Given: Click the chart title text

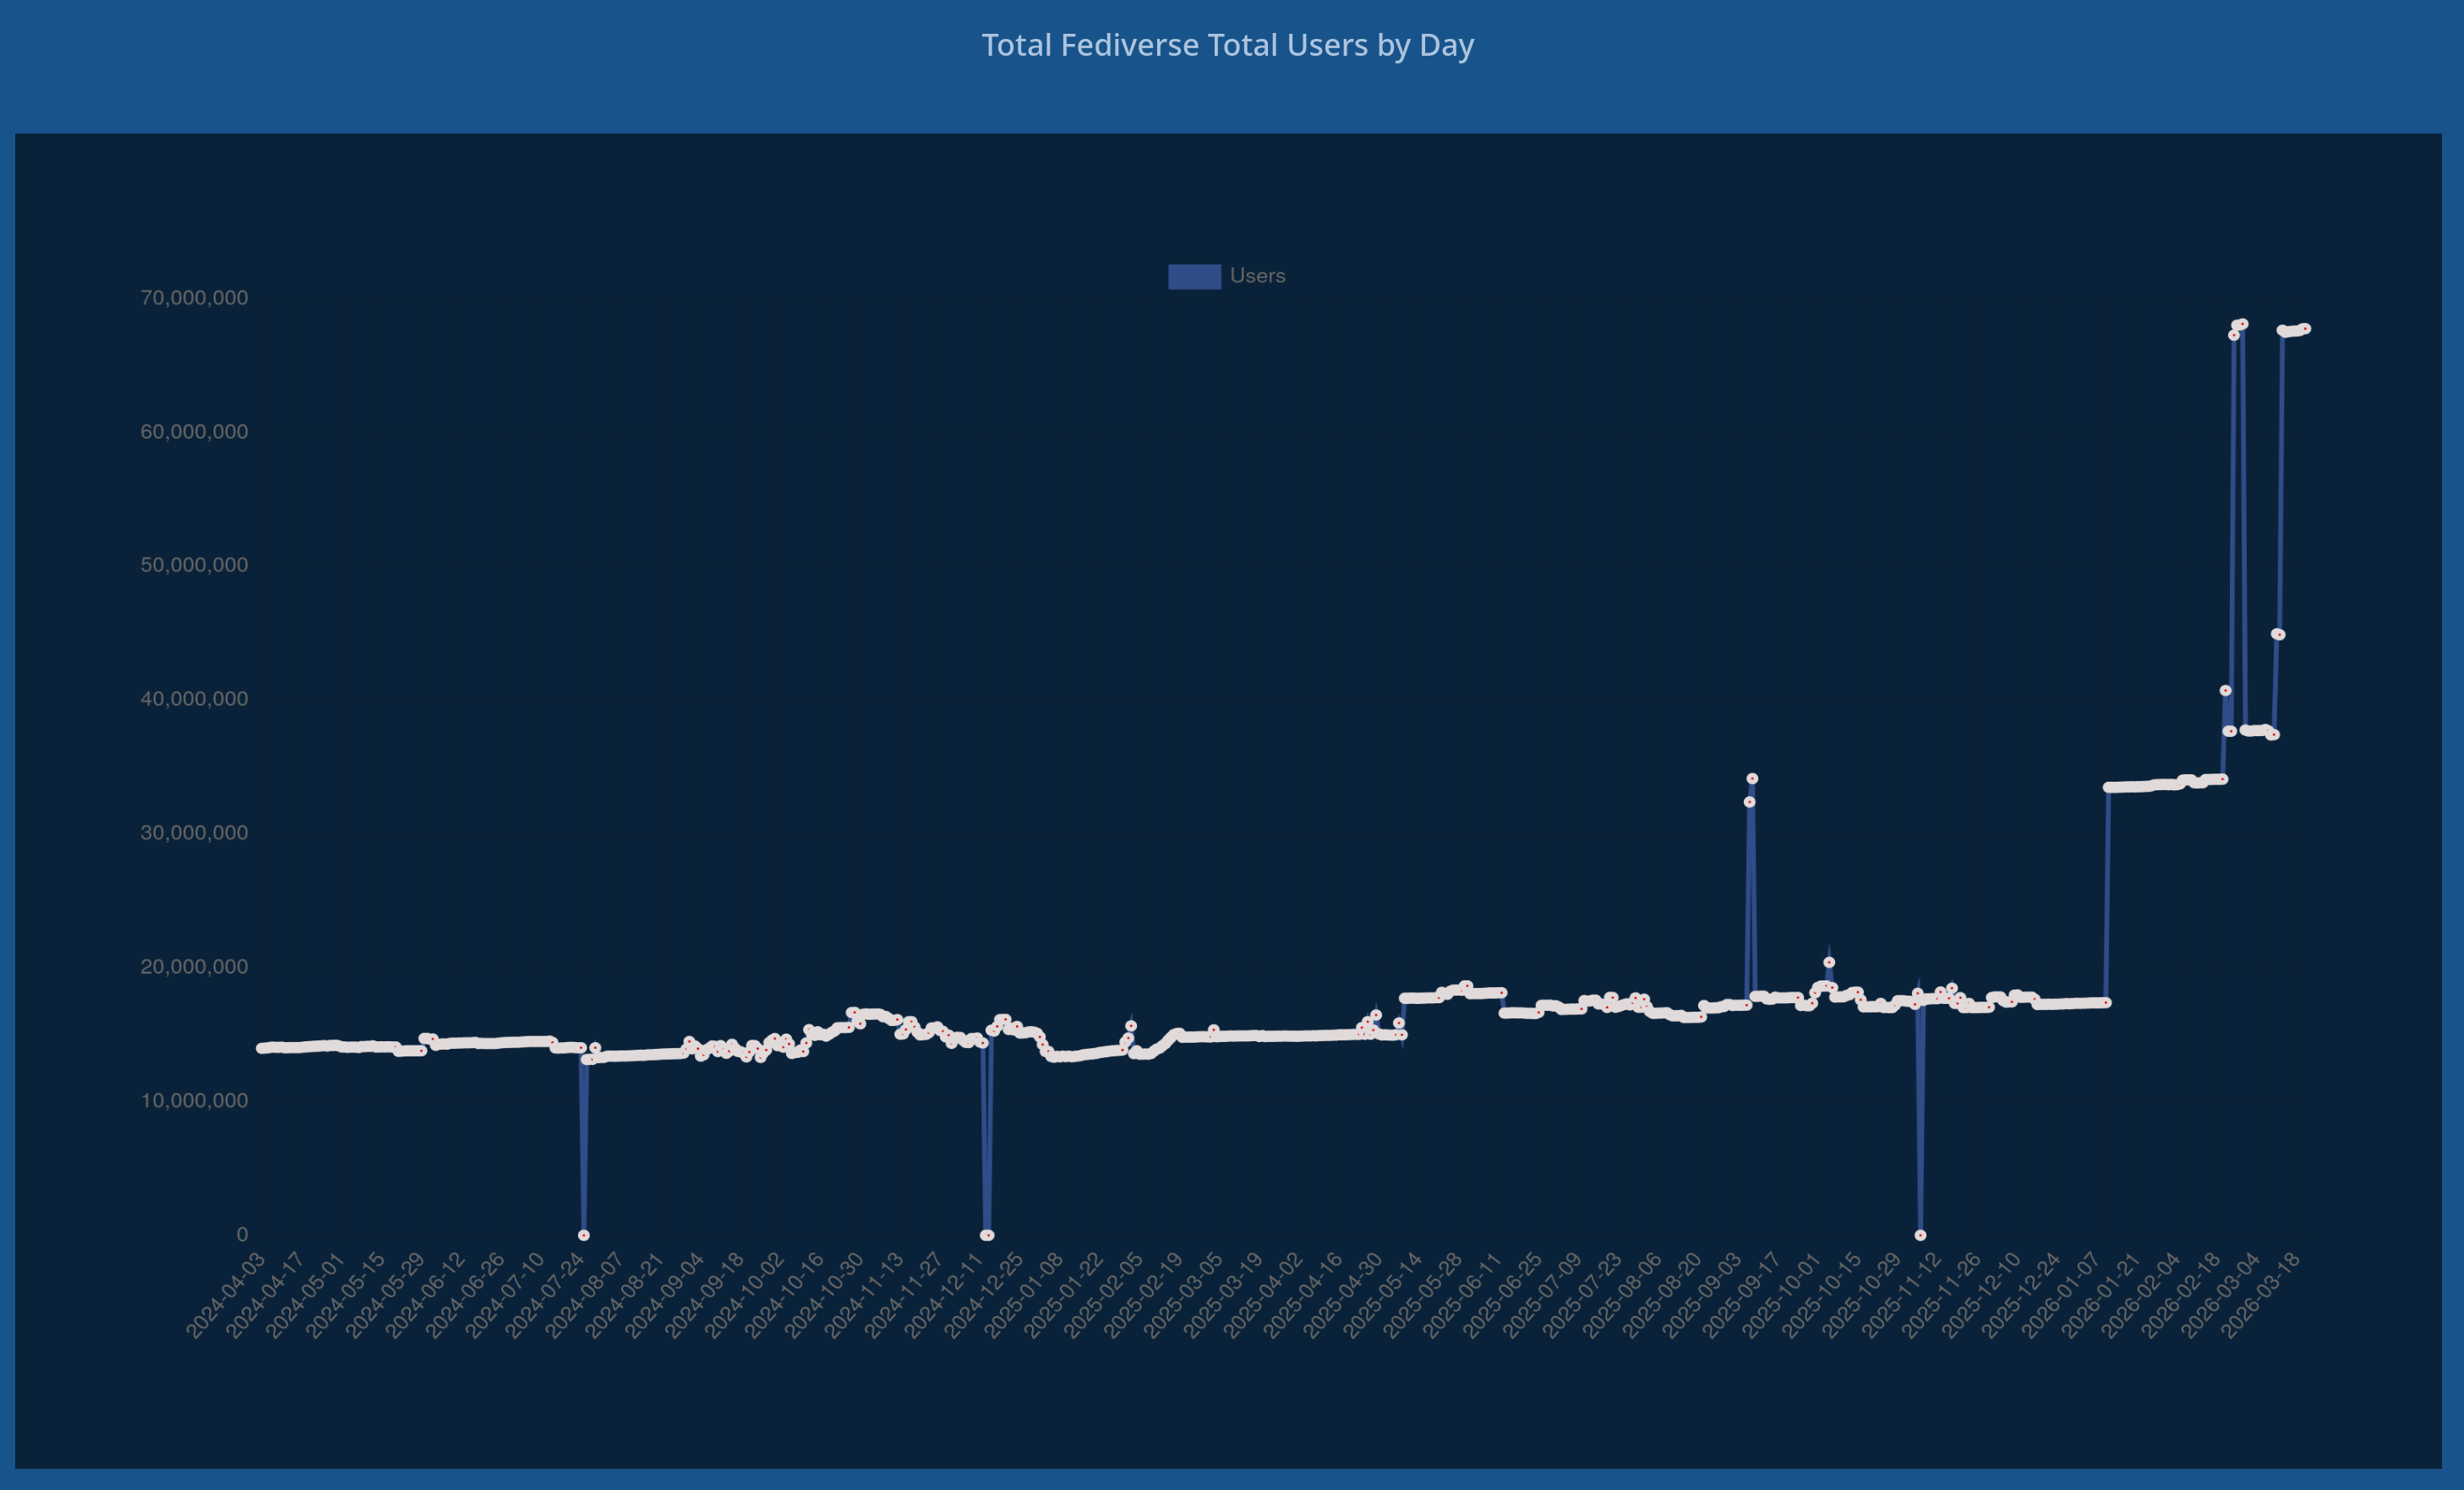Looking at the screenshot, I should click(1227, 45).
